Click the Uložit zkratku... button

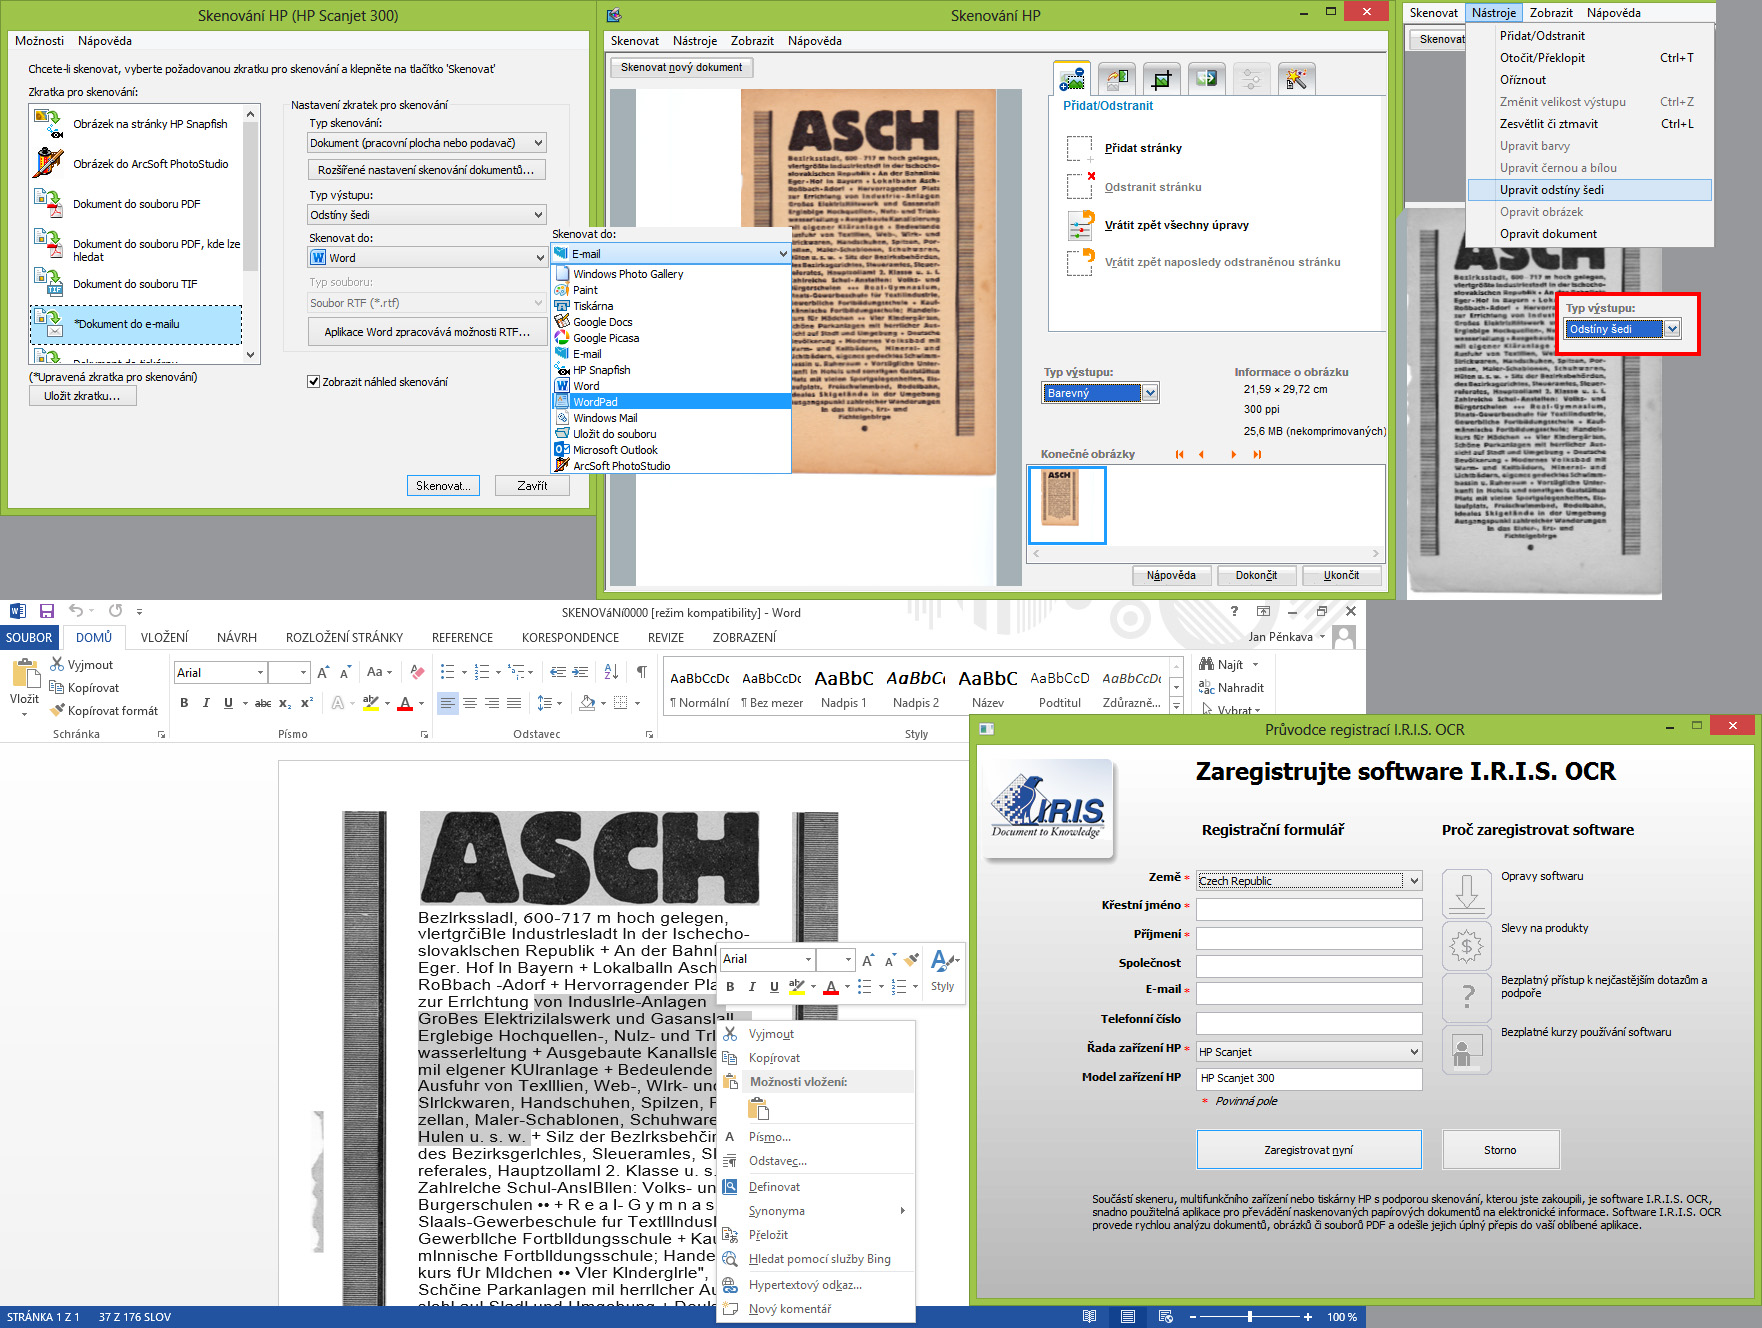pos(82,396)
